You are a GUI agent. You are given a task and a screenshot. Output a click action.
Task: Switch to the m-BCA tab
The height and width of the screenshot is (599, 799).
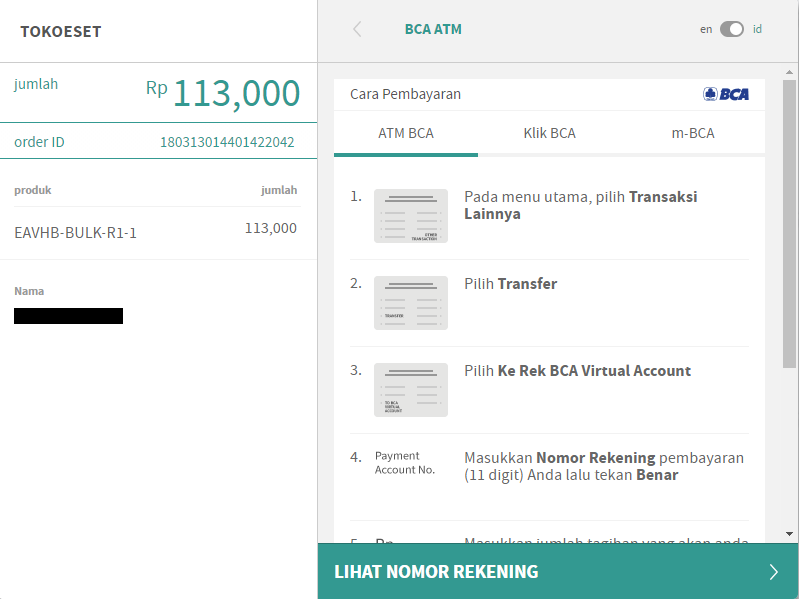pyautogui.click(x=693, y=133)
